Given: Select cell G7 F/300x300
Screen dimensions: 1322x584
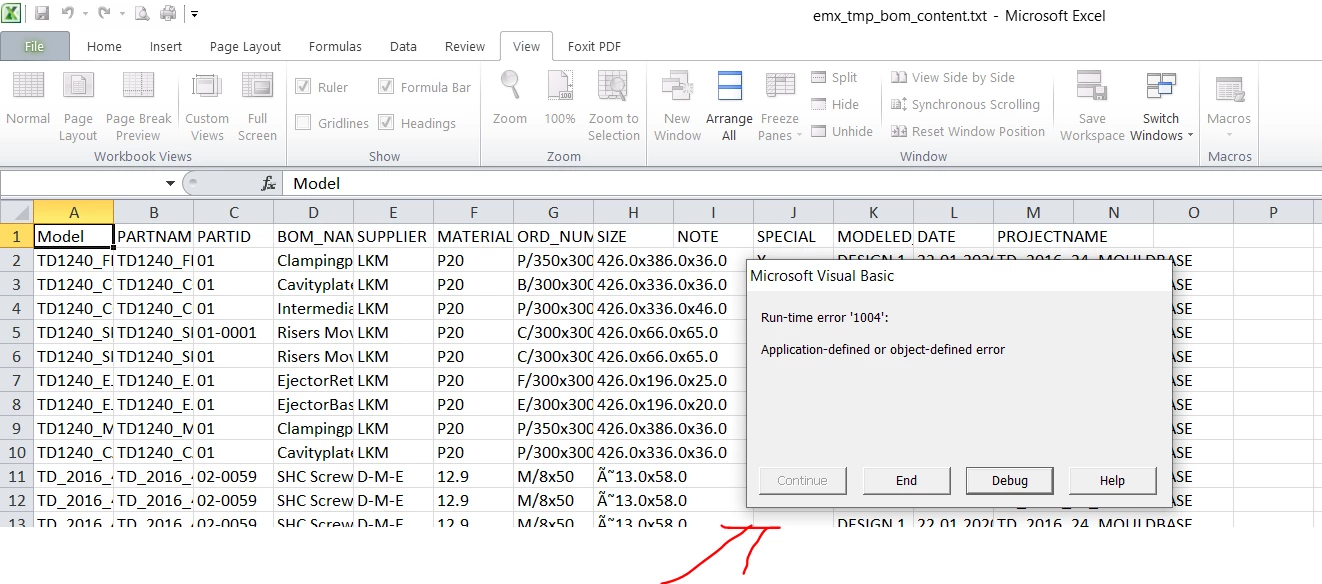Looking at the screenshot, I should (x=553, y=380).
